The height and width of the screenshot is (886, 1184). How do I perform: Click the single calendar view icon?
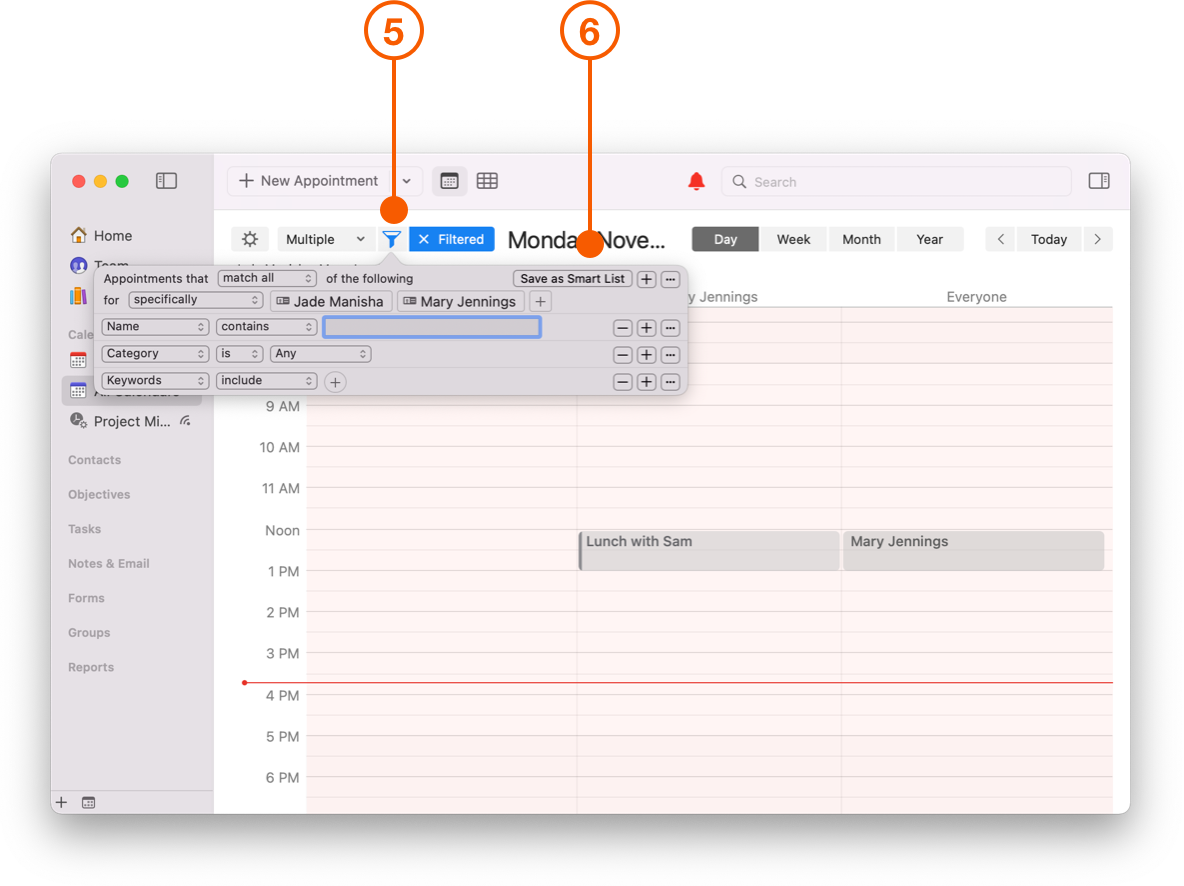[x=448, y=181]
